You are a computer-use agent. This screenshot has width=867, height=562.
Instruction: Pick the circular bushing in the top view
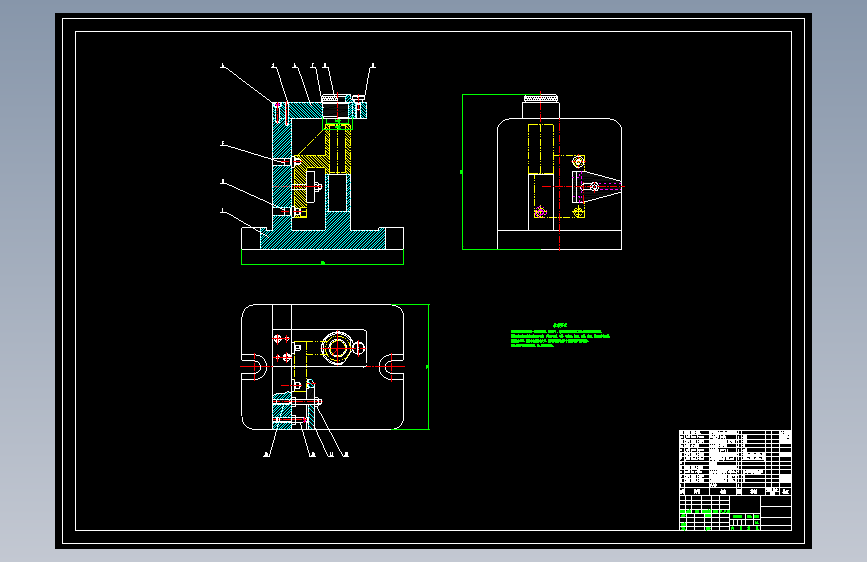coord(337,348)
